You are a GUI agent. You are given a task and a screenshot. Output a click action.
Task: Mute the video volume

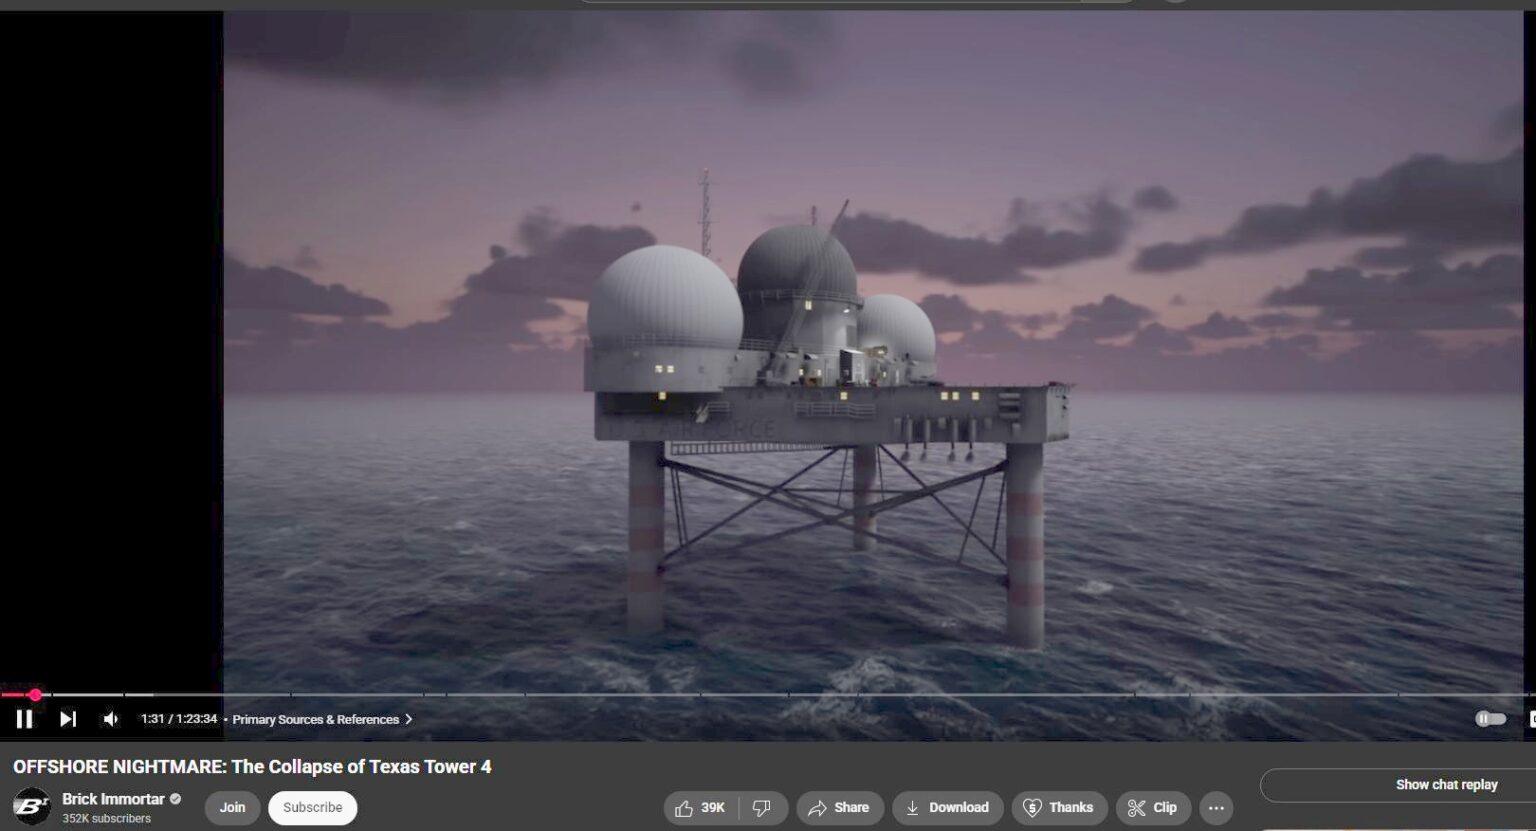click(x=111, y=719)
